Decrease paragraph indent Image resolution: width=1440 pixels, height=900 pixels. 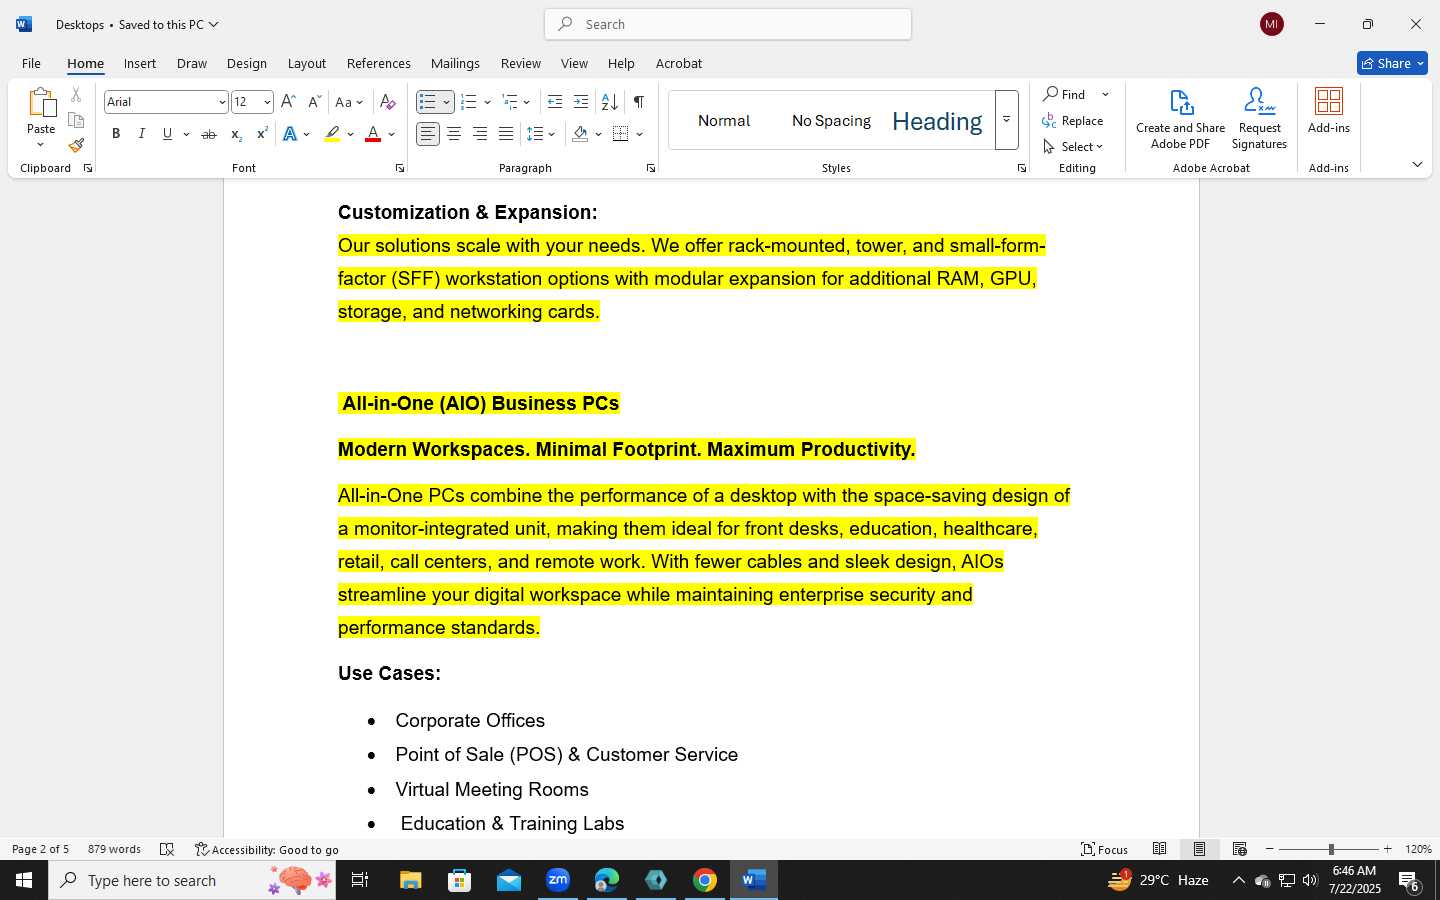coord(555,102)
